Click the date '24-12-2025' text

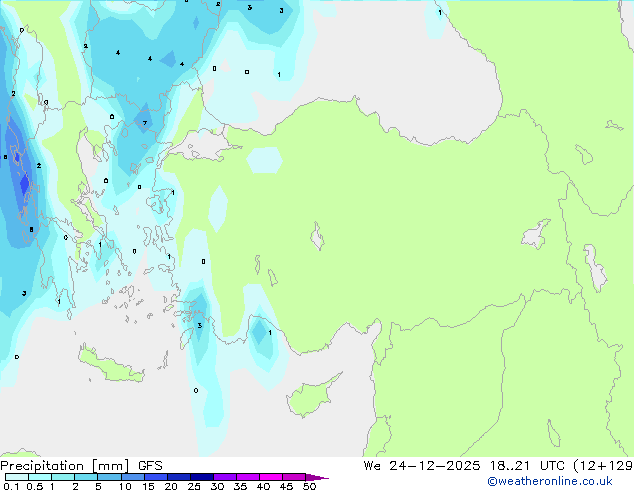(435, 466)
